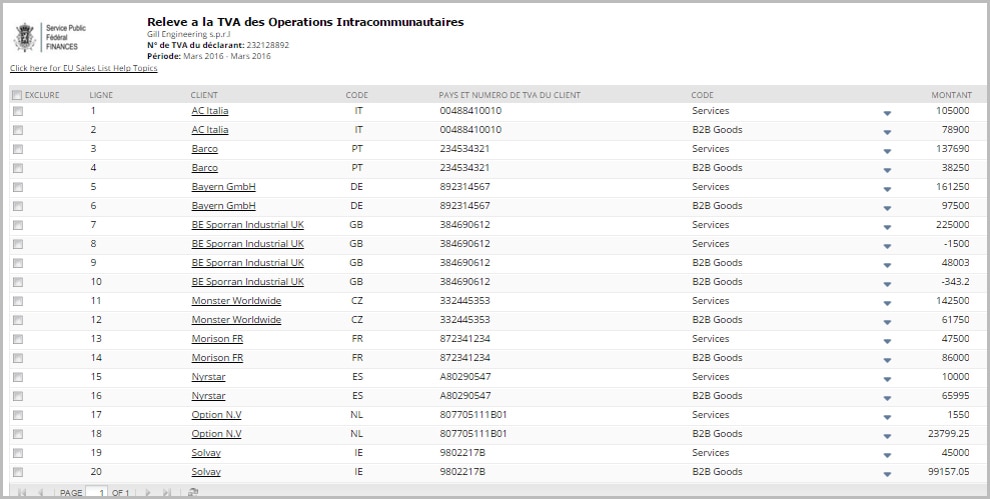Select country code CZ on line 12

point(357,320)
